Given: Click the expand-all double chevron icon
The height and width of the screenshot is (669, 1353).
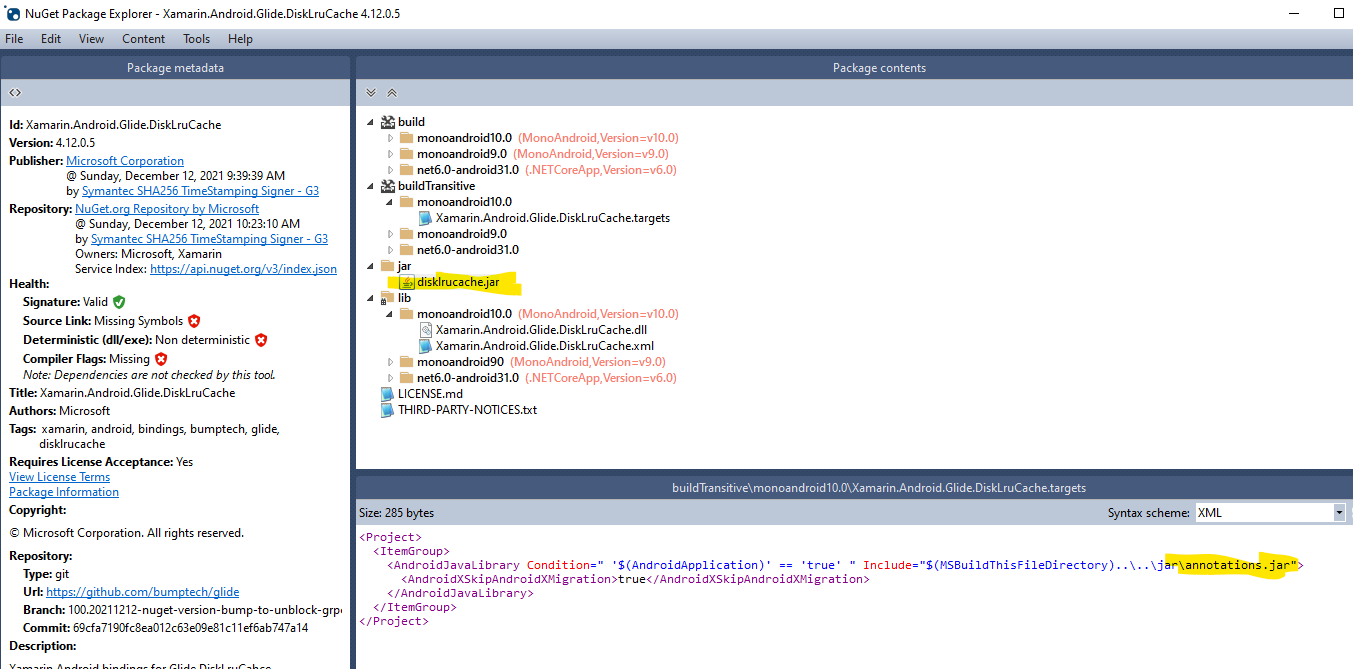Looking at the screenshot, I should coord(370,92).
